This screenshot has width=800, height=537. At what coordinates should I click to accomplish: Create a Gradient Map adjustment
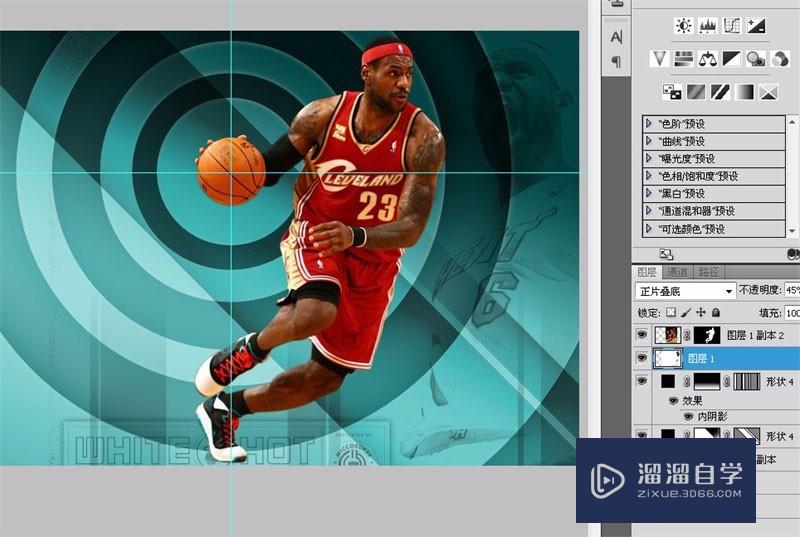744,92
